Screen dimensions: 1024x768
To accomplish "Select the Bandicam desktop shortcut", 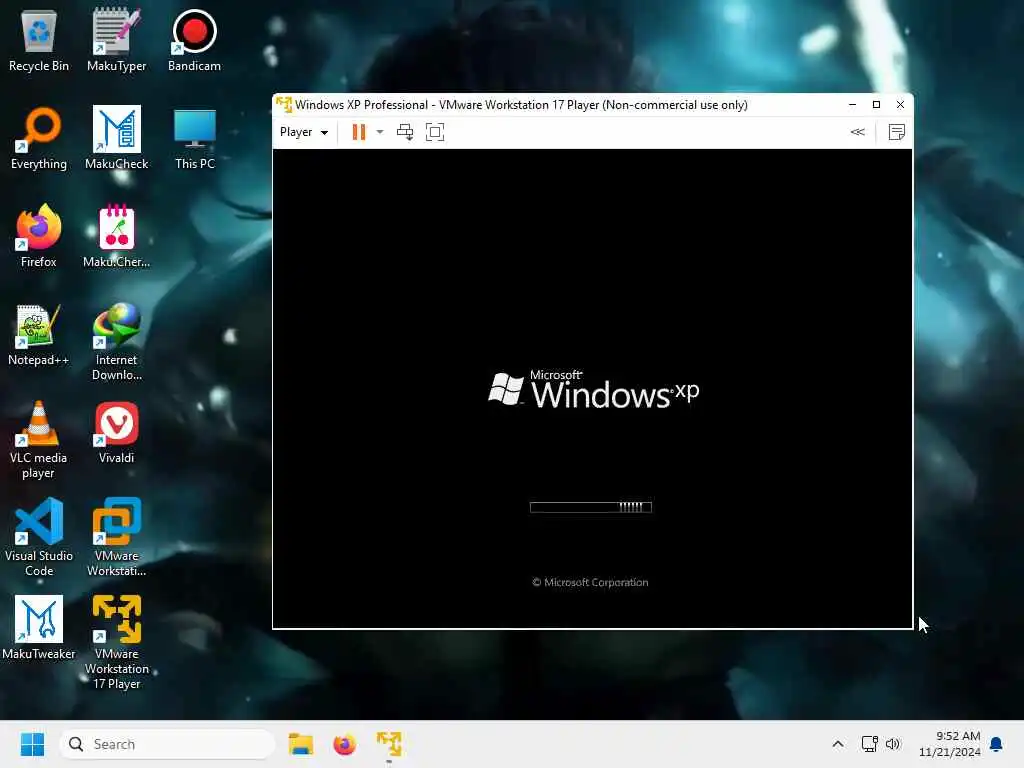I will pyautogui.click(x=194, y=40).
